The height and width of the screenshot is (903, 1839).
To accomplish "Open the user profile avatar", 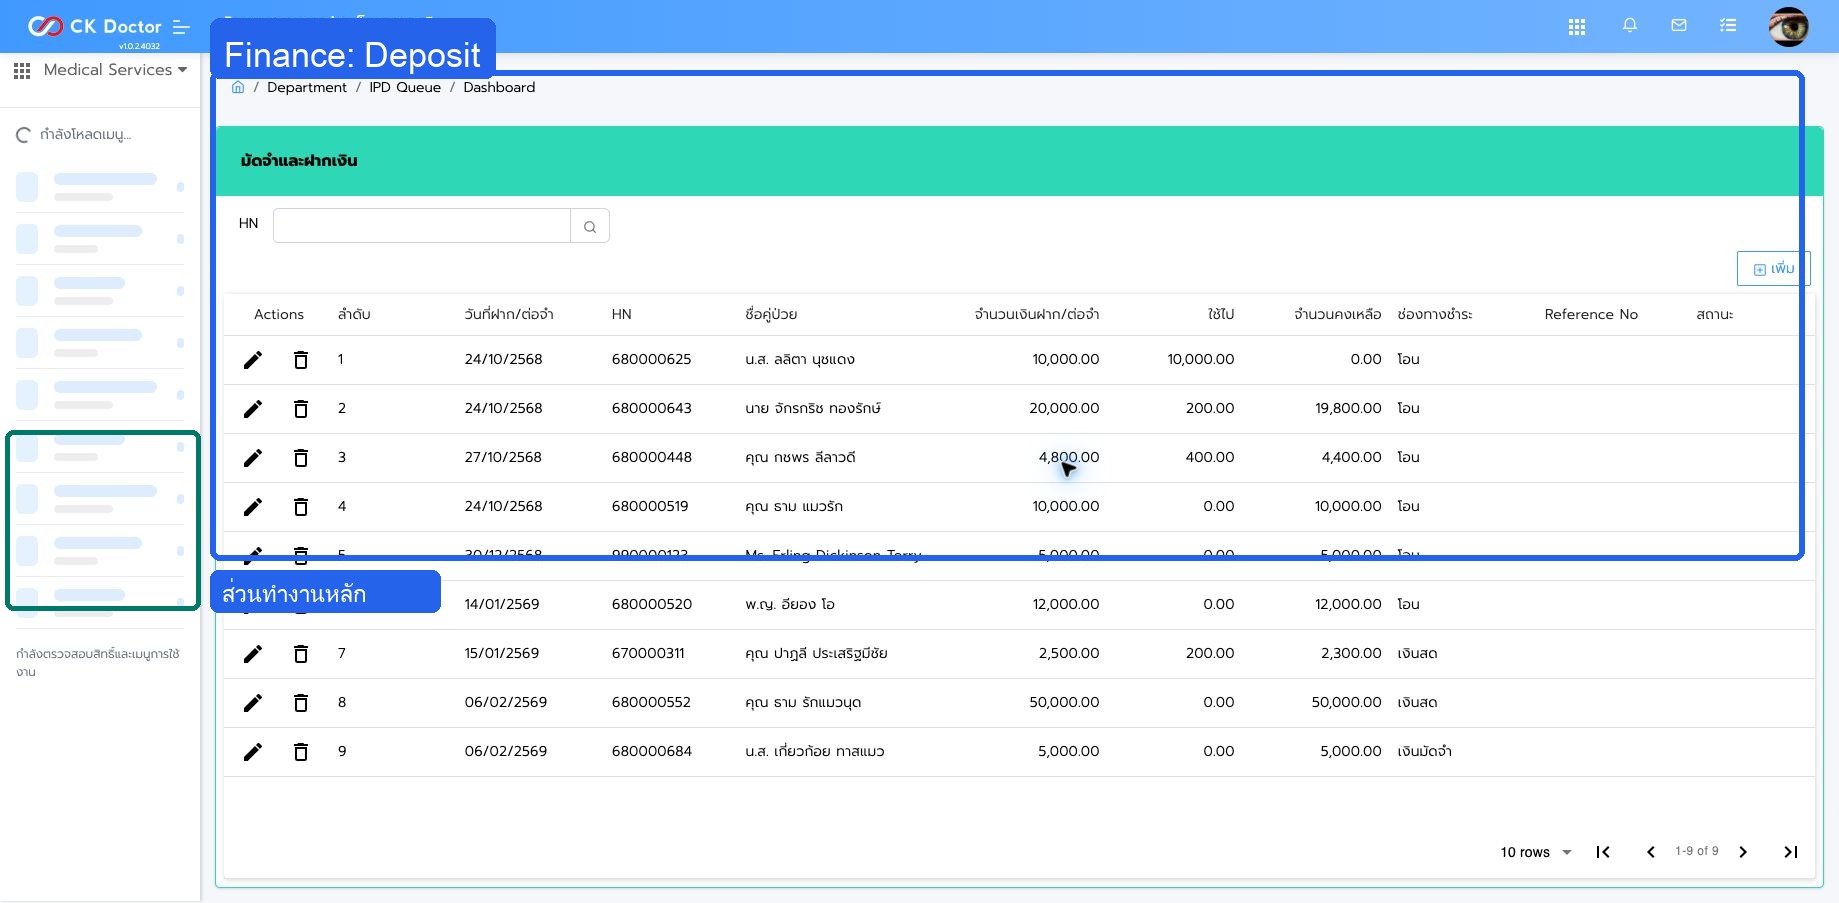I will coord(1788,26).
